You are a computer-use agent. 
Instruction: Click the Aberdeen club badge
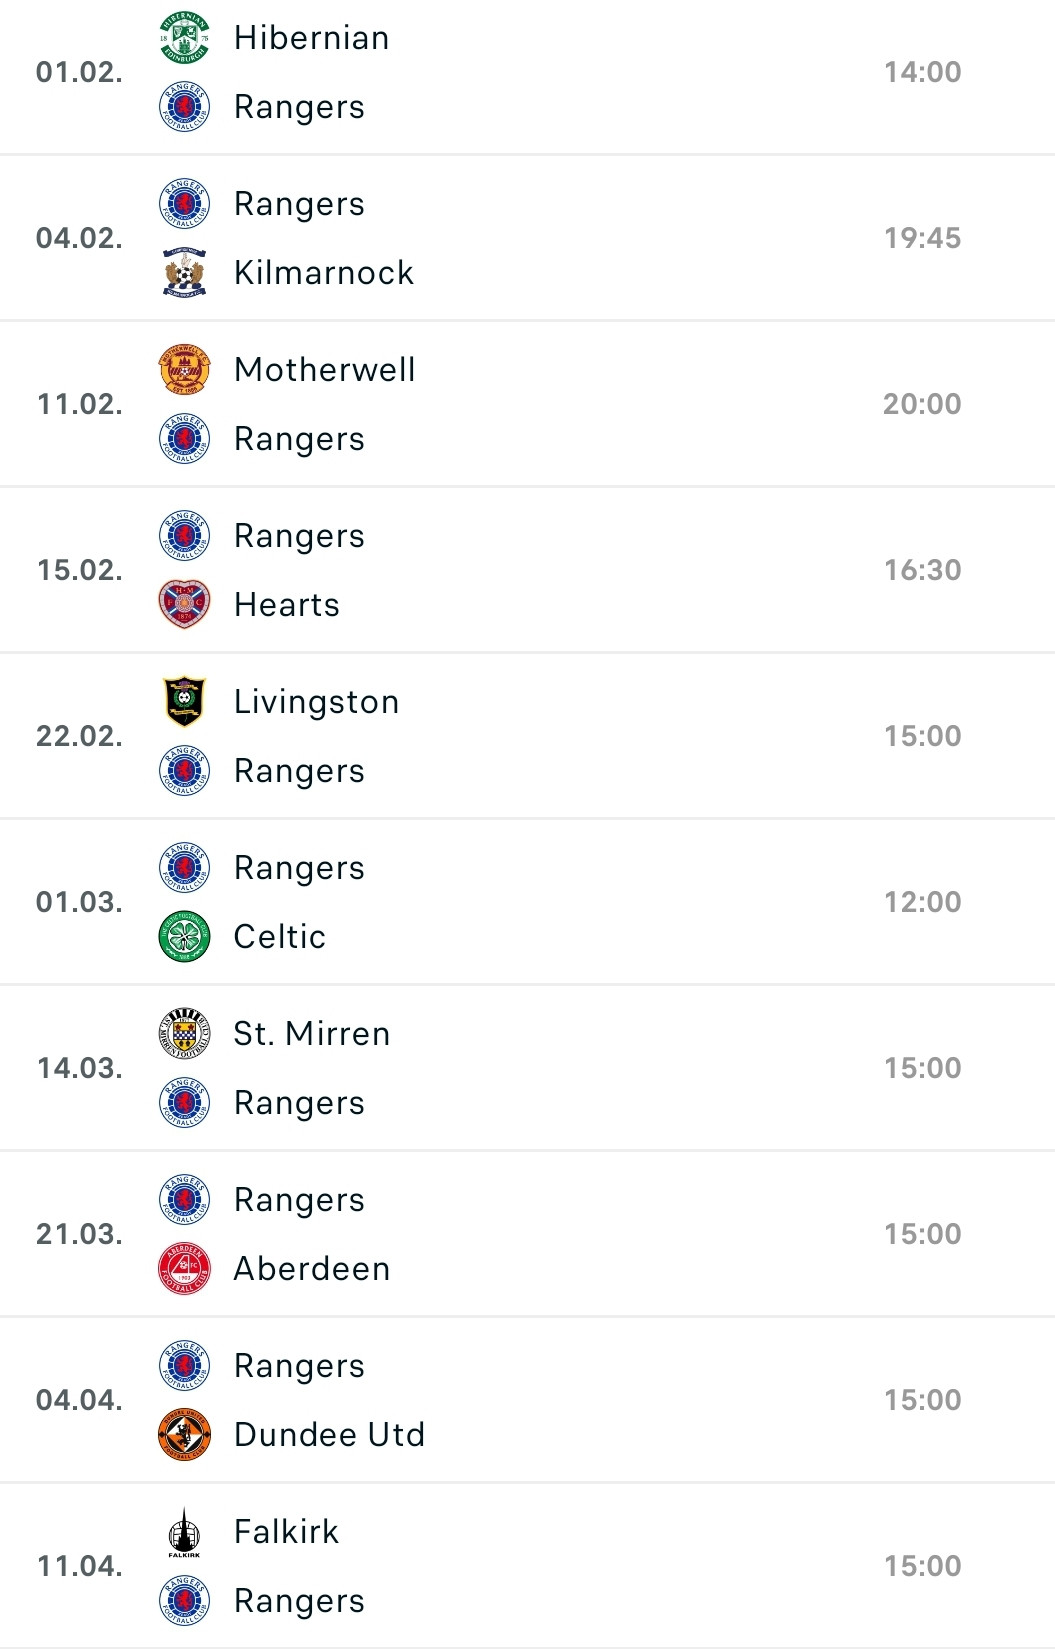pos(184,1268)
